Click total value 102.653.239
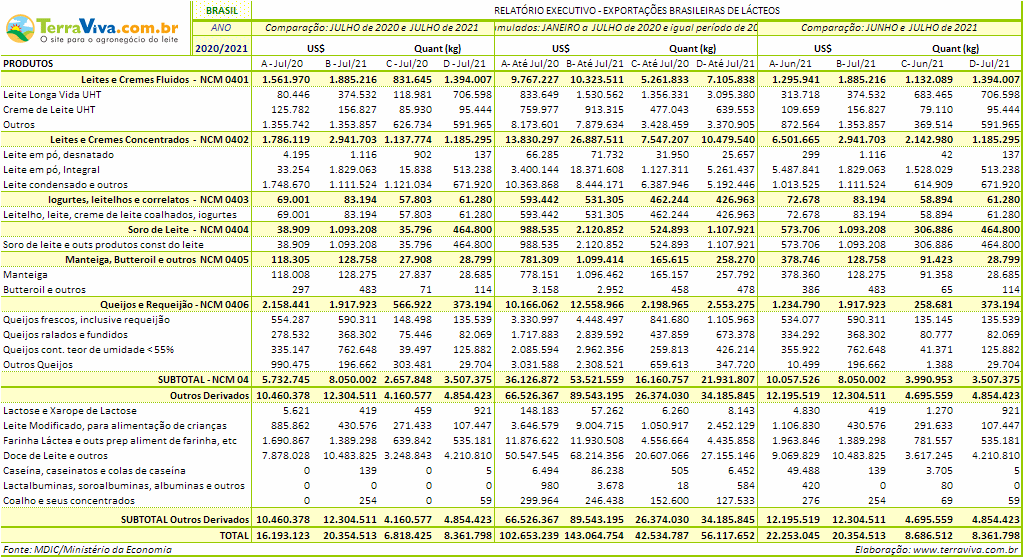This screenshot has height=557, width=1023. [x=528, y=535]
